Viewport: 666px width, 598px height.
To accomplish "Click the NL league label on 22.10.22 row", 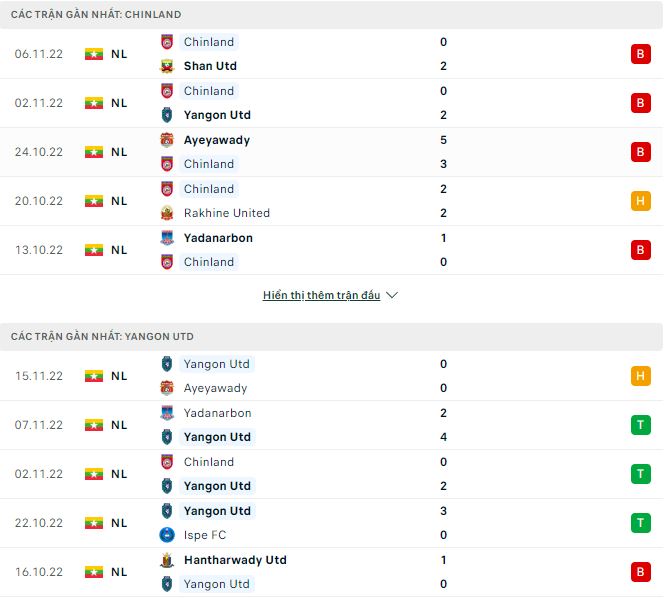I will [119, 523].
